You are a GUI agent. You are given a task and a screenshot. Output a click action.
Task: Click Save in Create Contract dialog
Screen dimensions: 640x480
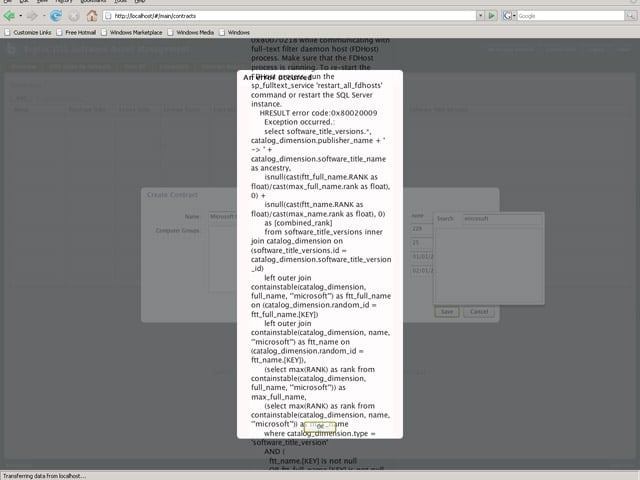[447, 312]
